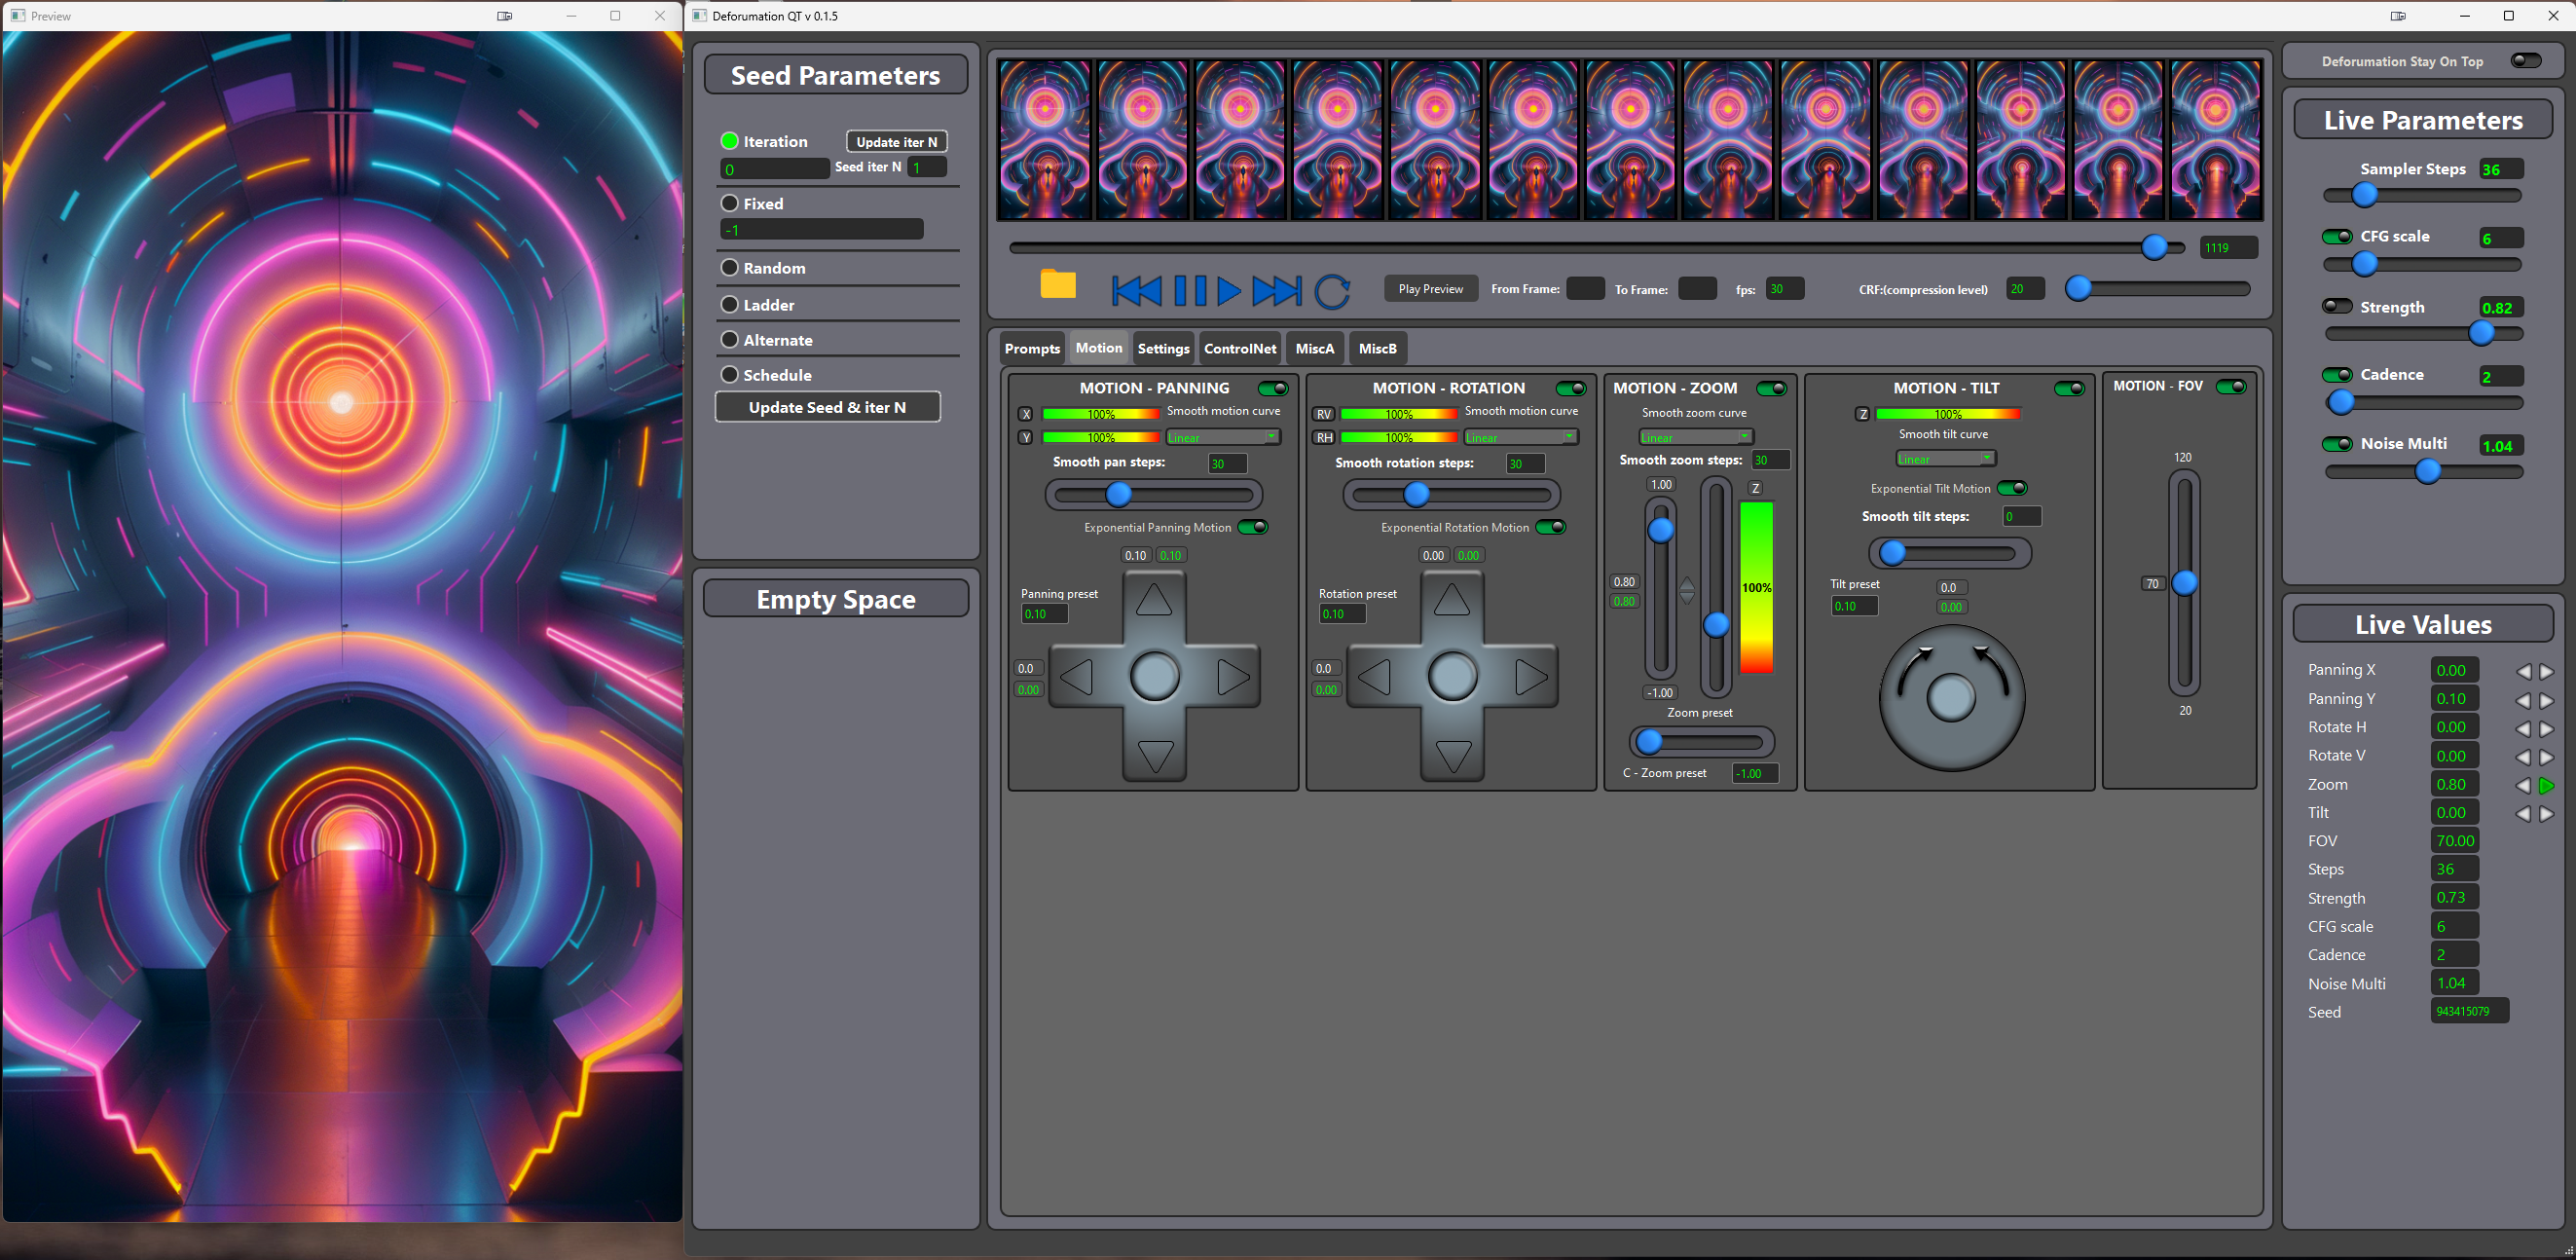Select the Random seed radio button
The height and width of the screenshot is (1260, 2576).
tap(730, 268)
